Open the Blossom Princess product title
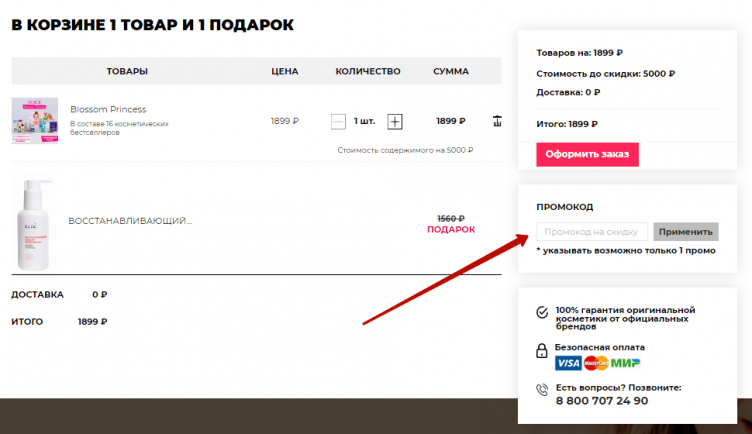 click(x=108, y=109)
